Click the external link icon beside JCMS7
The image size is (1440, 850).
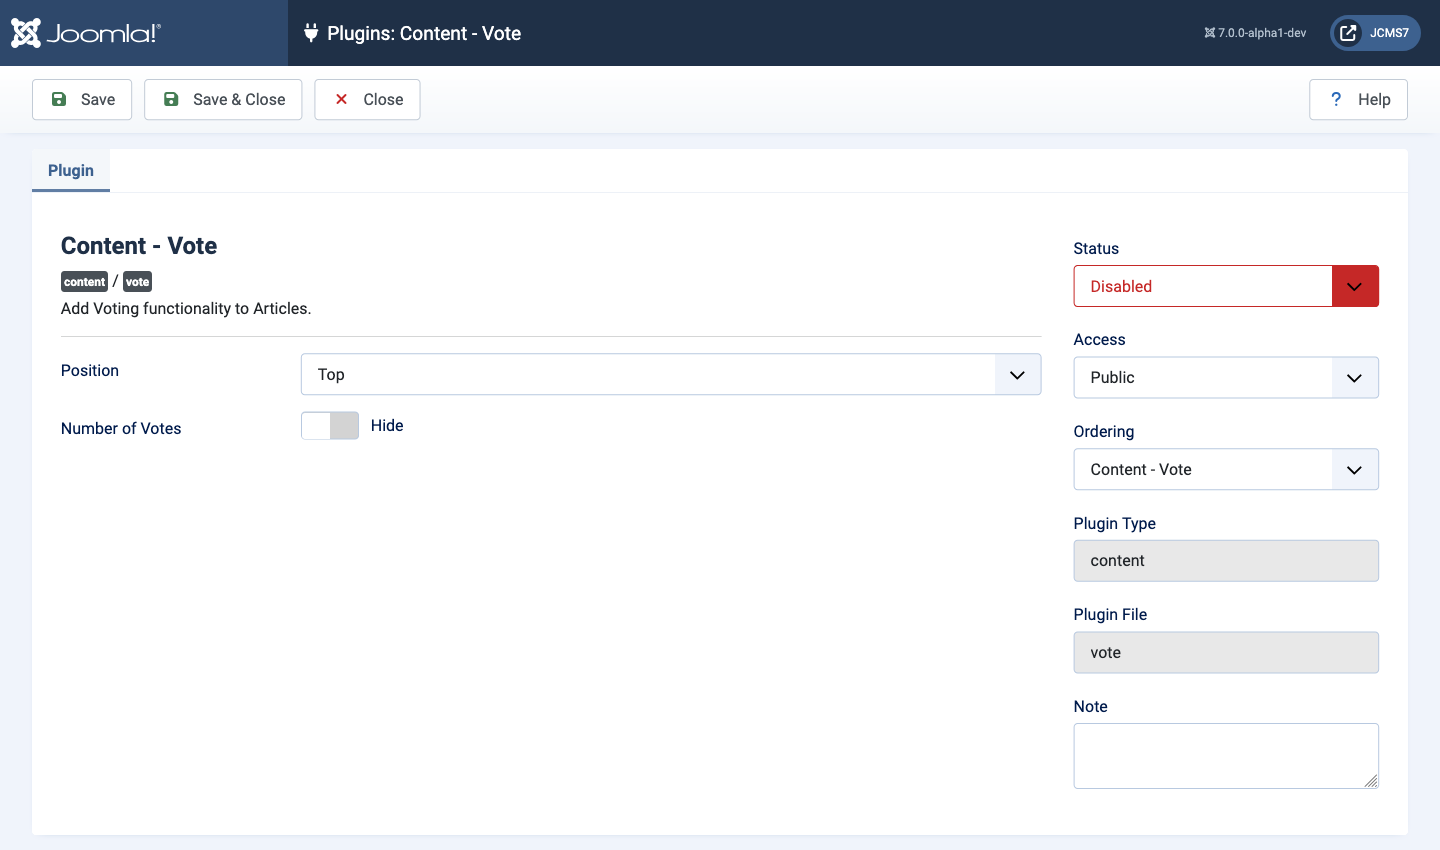point(1348,33)
